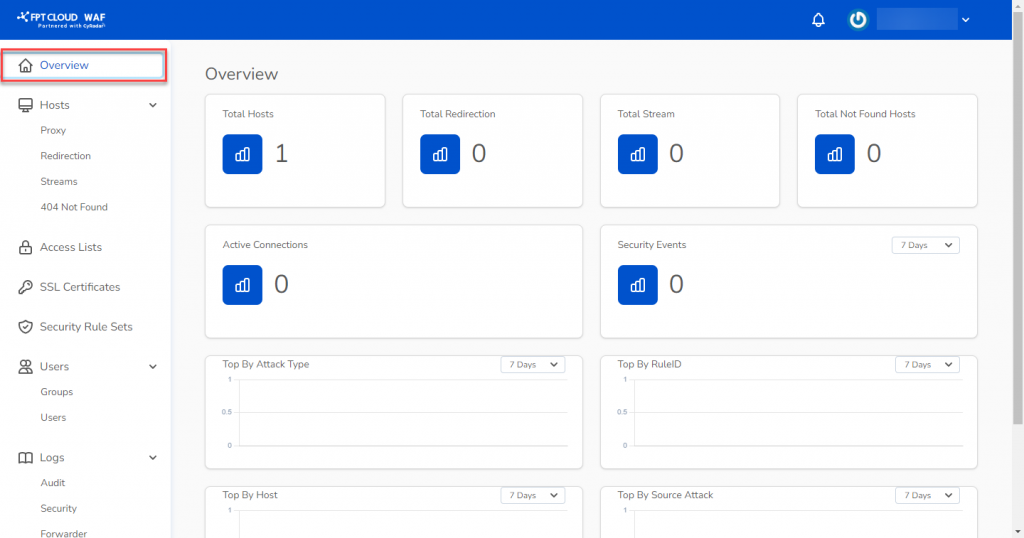Click the power icon in header

click(x=857, y=20)
